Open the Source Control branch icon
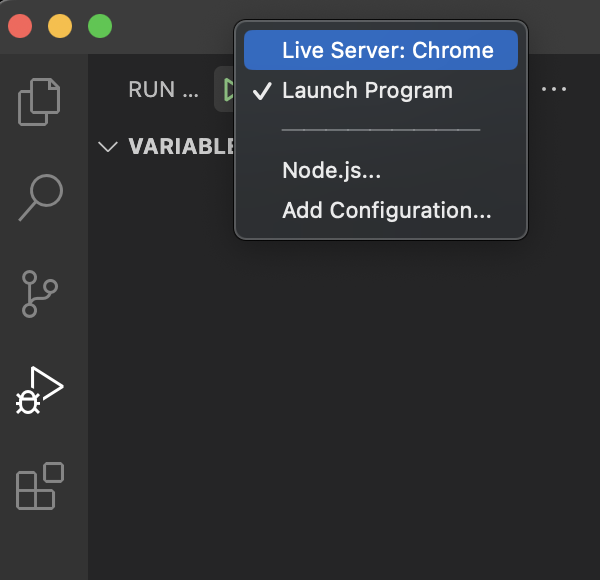Viewport: 600px width, 580px height. click(39, 294)
